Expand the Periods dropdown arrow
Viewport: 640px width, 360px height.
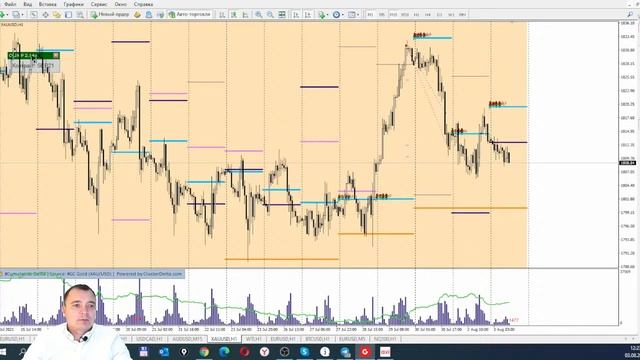[343, 15]
